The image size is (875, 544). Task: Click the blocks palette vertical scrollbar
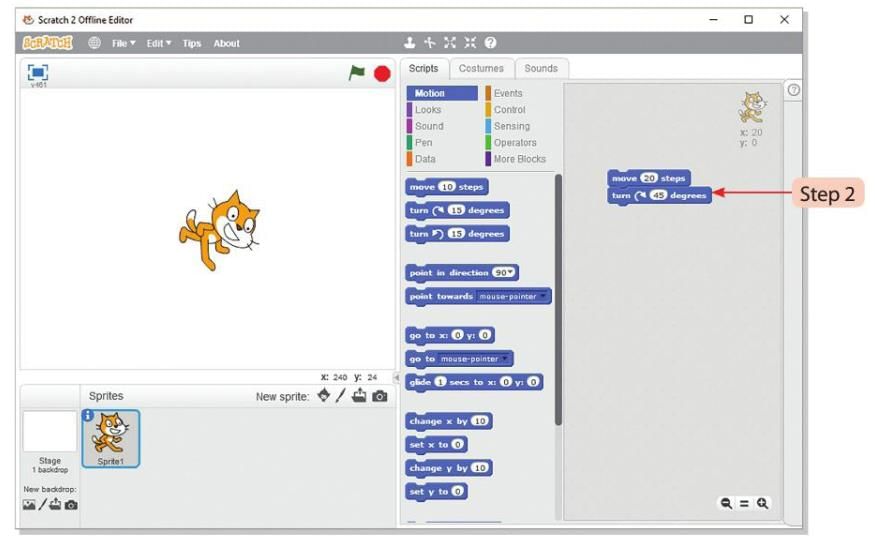tap(558, 300)
